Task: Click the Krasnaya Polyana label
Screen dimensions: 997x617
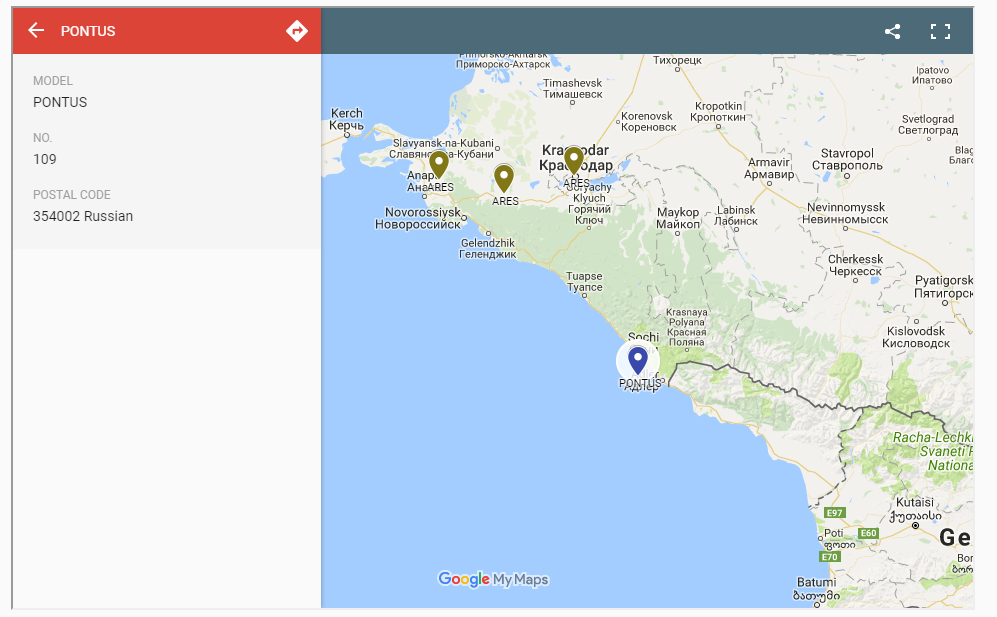Action: pyautogui.click(x=687, y=327)
